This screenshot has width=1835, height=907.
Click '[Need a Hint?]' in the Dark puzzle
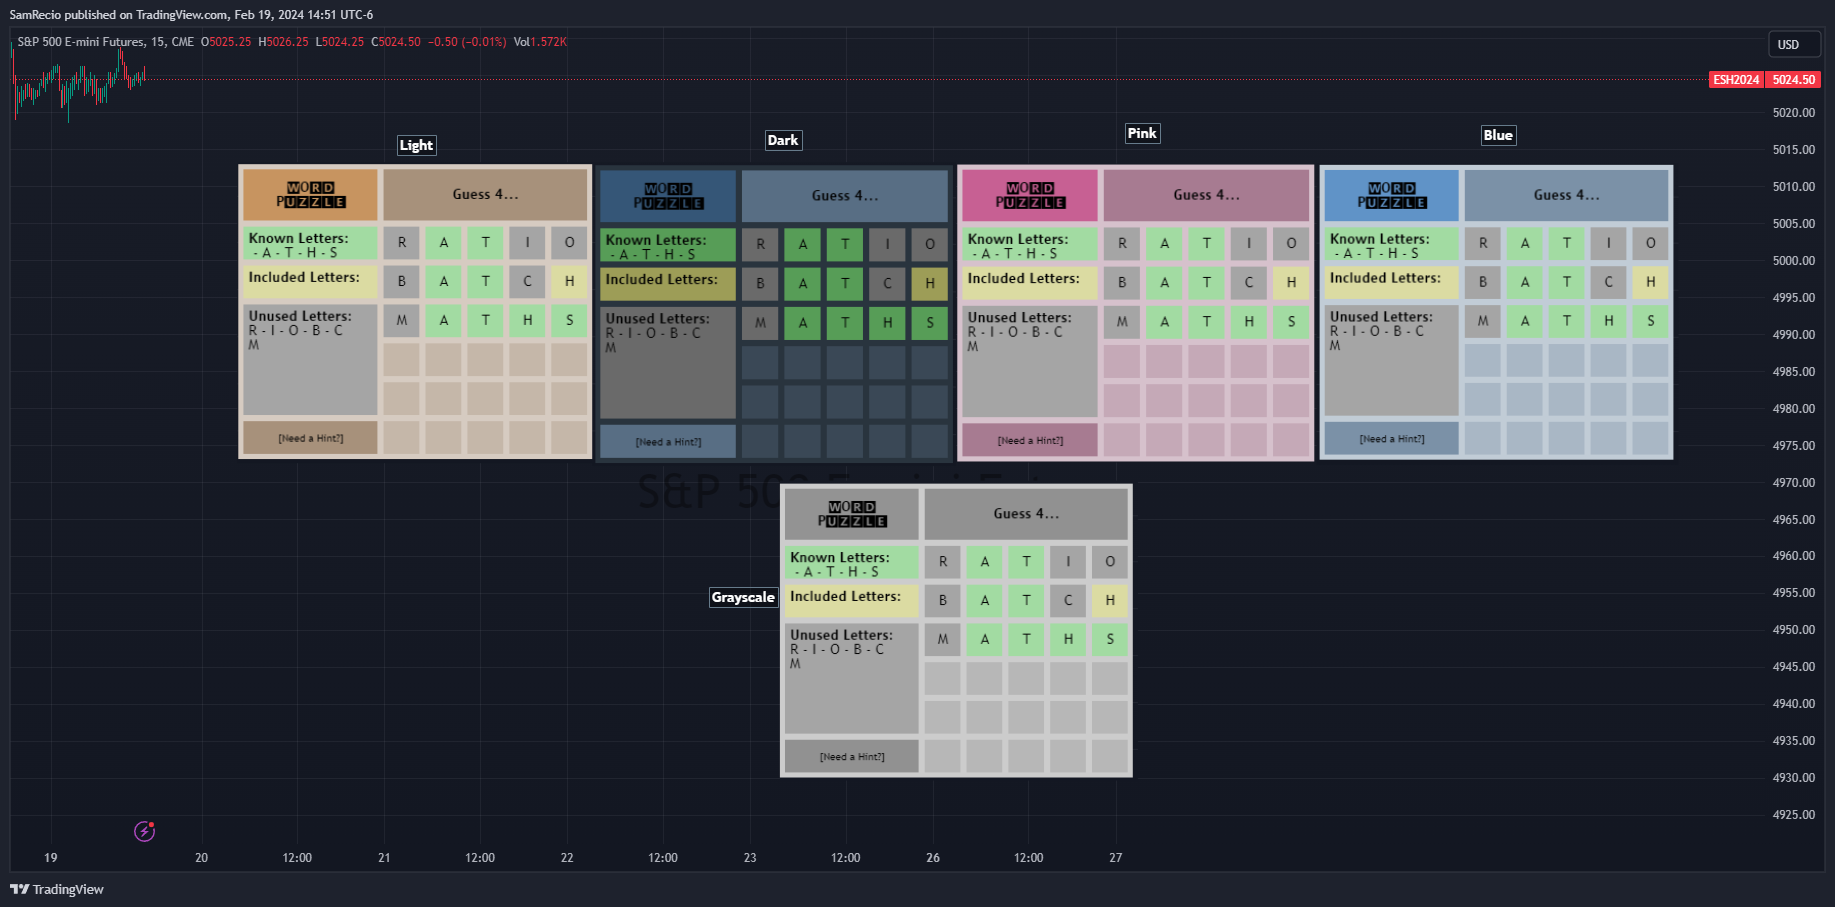[x=668, y=441]
